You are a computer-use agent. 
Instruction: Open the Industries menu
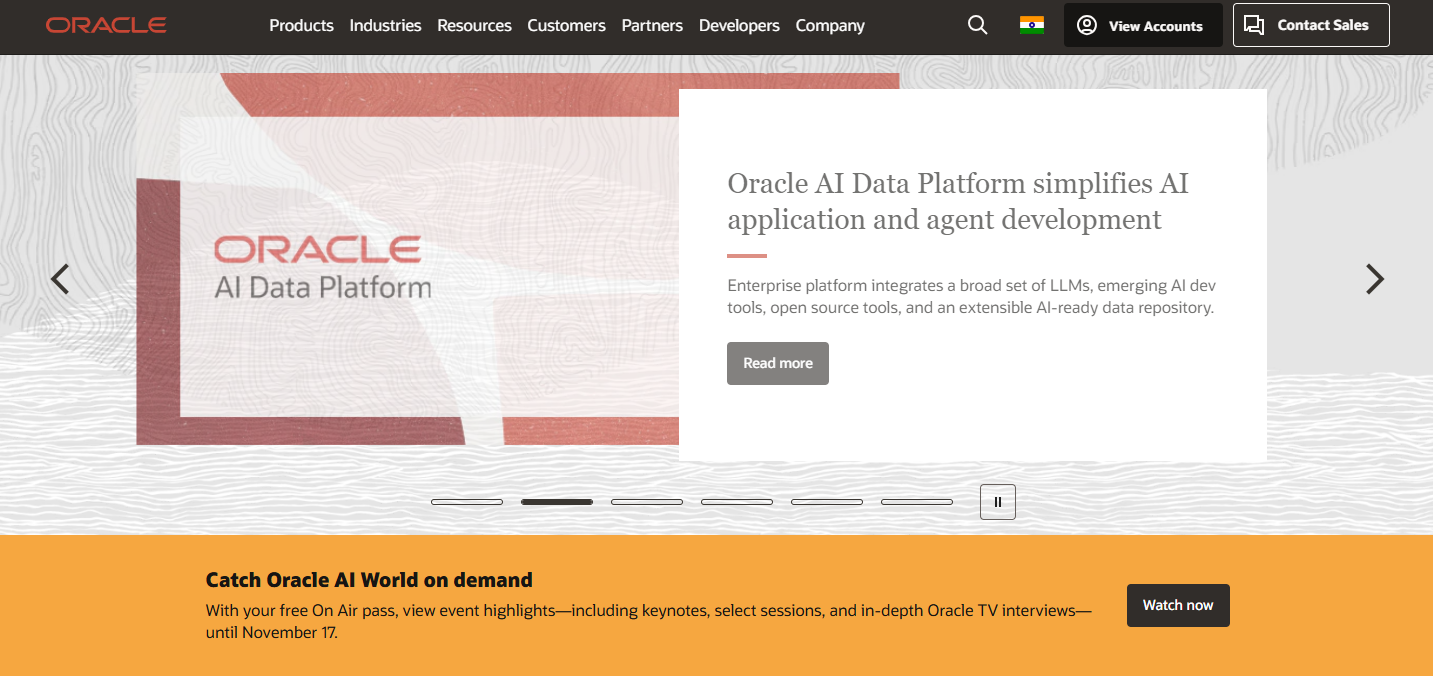coord(385,25)
